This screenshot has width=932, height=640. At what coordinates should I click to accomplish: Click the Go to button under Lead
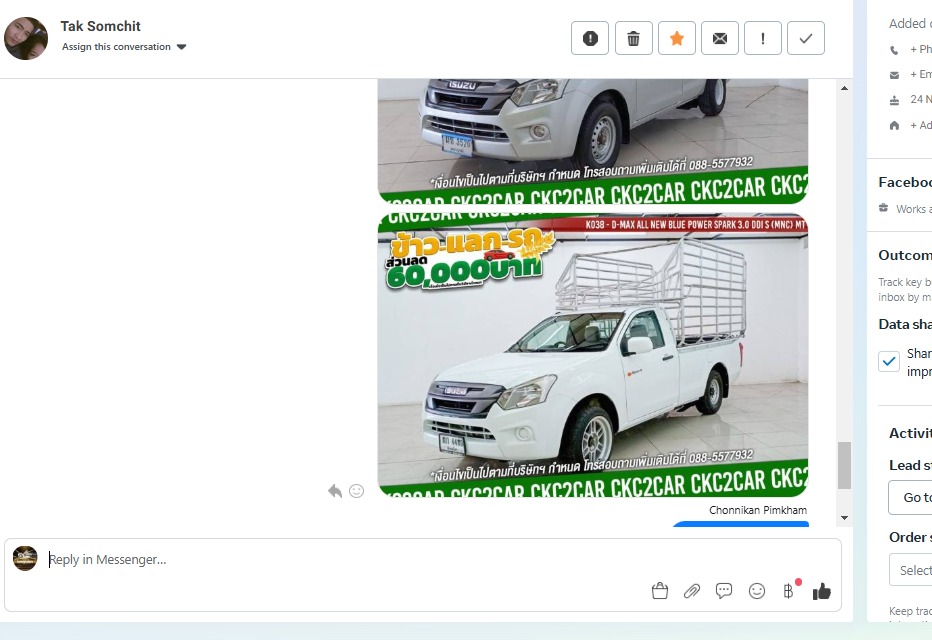[x=911, y=497]
